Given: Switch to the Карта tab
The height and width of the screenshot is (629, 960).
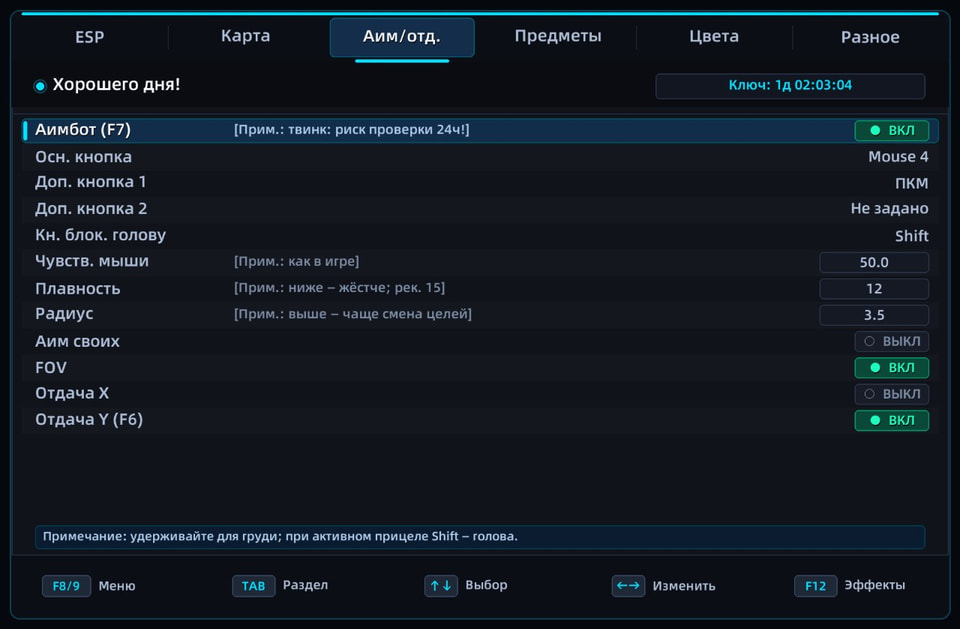Looking at the screenshot, I should [x=246, y=36].
